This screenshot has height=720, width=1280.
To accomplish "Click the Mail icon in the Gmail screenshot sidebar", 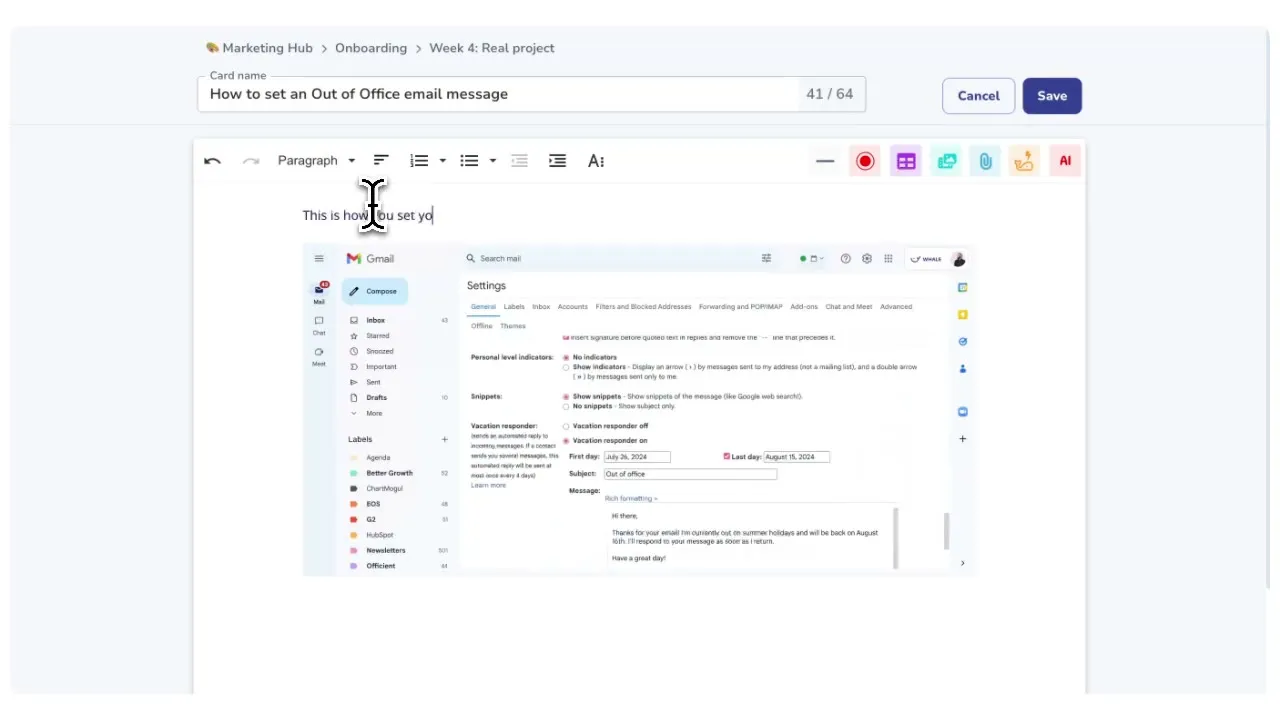I will [x=319, y=292].
